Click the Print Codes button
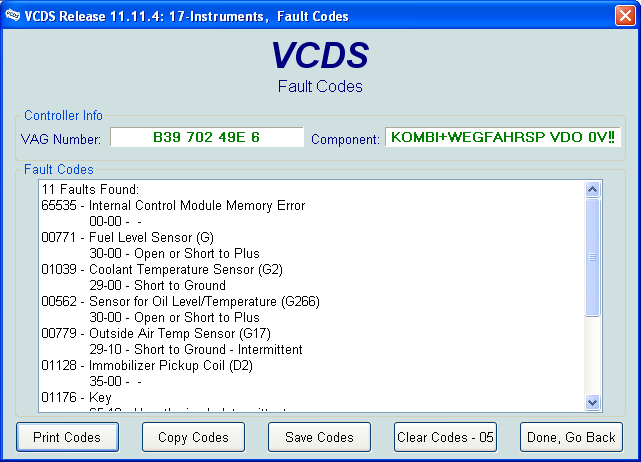This screenshot has width=641, height=462. pos(67,437)
